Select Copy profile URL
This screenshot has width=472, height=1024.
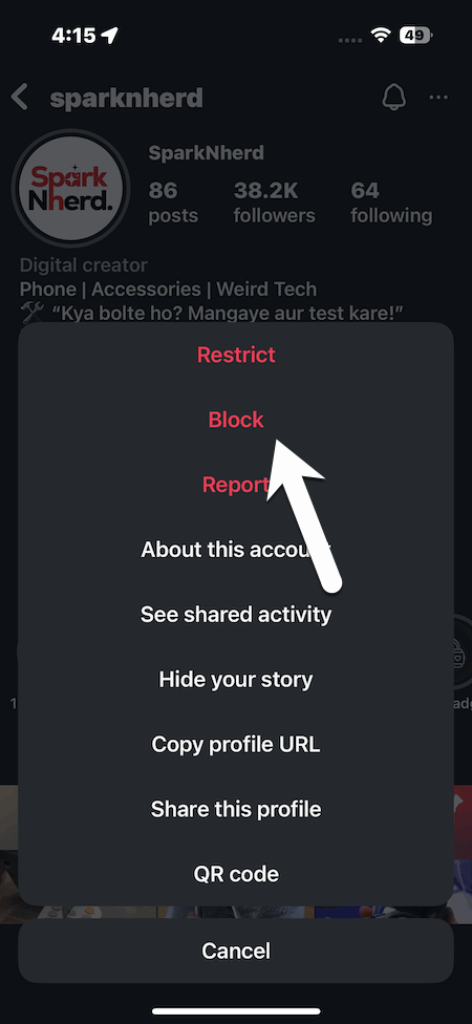236,744
